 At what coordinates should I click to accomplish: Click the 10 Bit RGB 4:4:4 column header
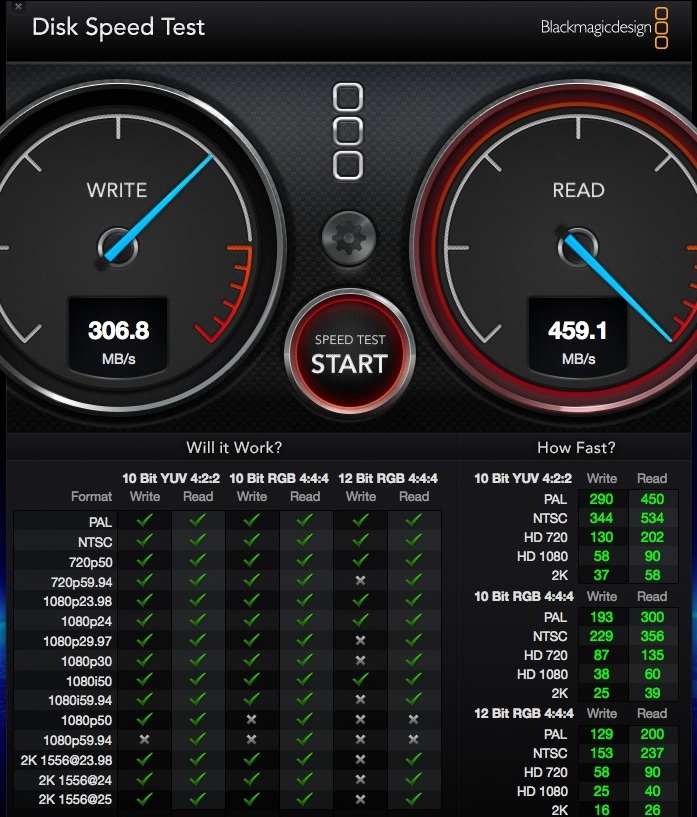pyautogui.click(x=279, y=478)
